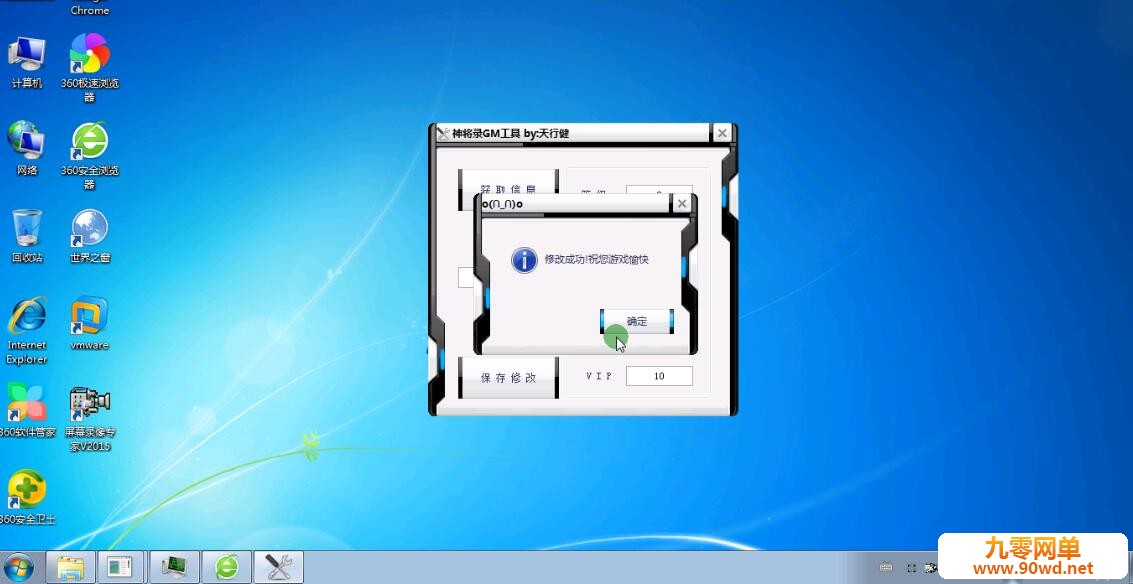Select the vmware desktop shortcut
Viewport: 1133px width, 584px height.
pos(90,324)
